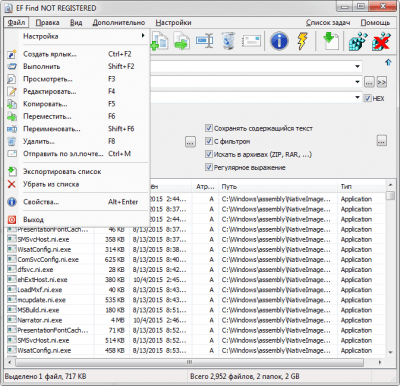Click the >> button

pos(382,82)
